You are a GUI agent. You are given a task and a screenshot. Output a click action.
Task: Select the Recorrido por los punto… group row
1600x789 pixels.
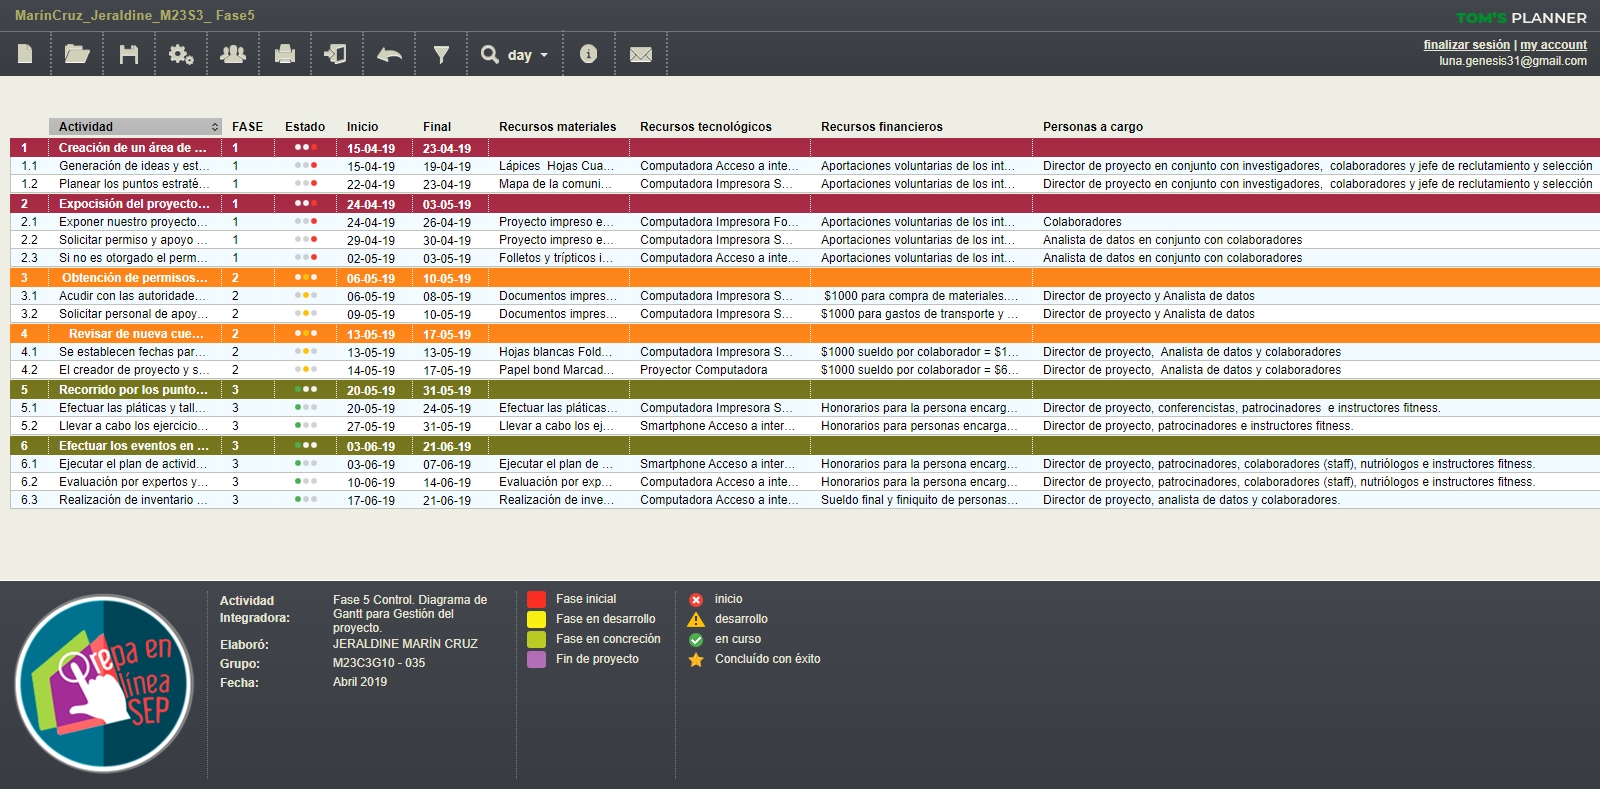[133, 390]
